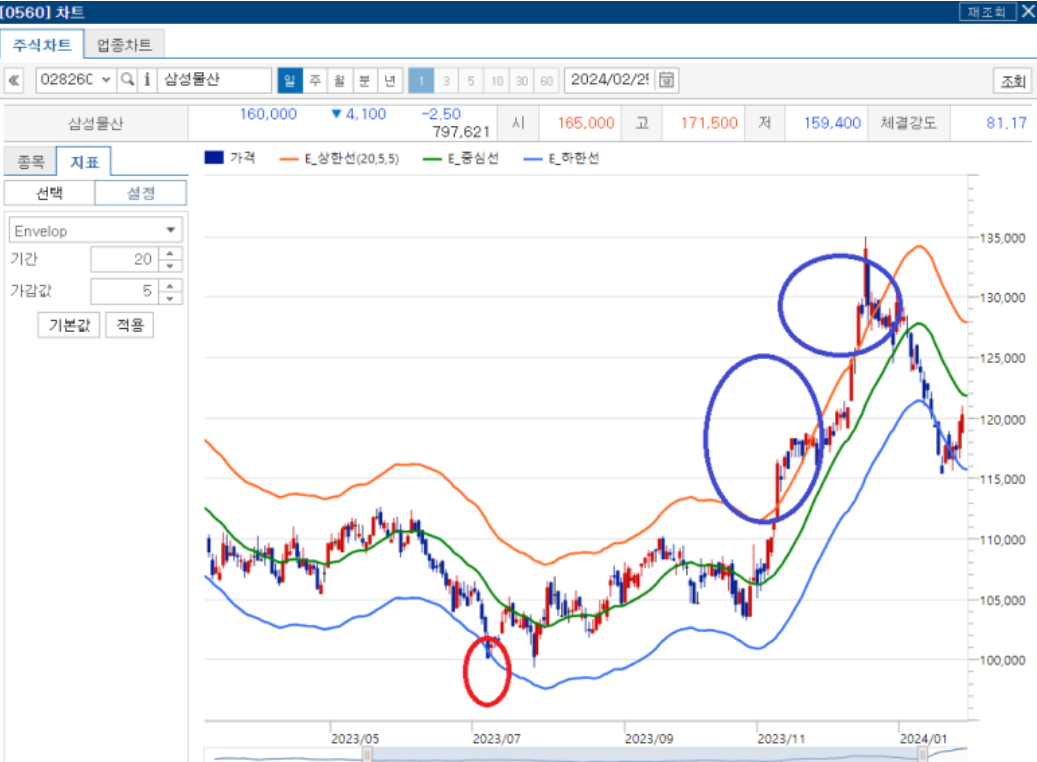Switch to the 주식차트 tab
This screenshot has width=1037, height=762.
(x=42, y=45)
